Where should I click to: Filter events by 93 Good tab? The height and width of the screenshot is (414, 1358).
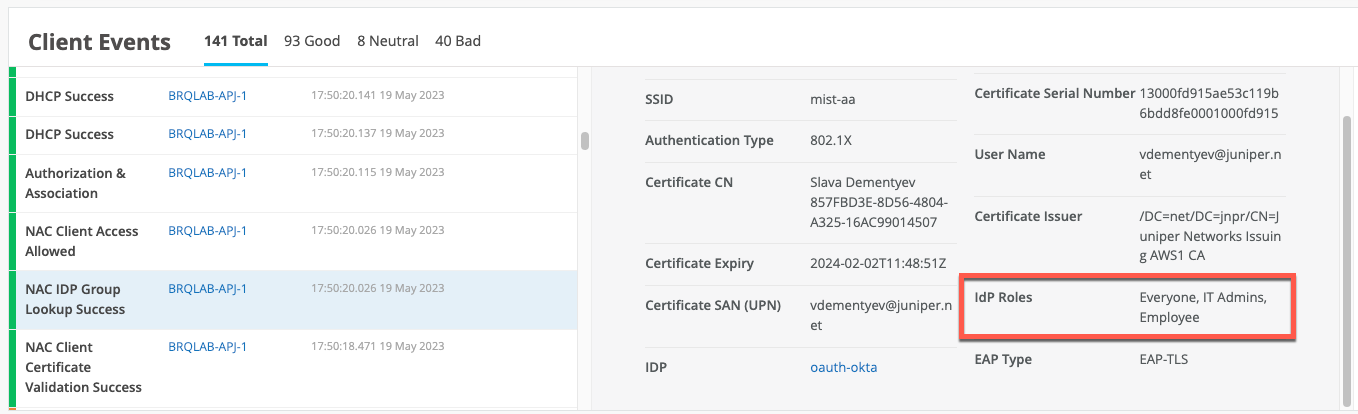pos(312,41)
